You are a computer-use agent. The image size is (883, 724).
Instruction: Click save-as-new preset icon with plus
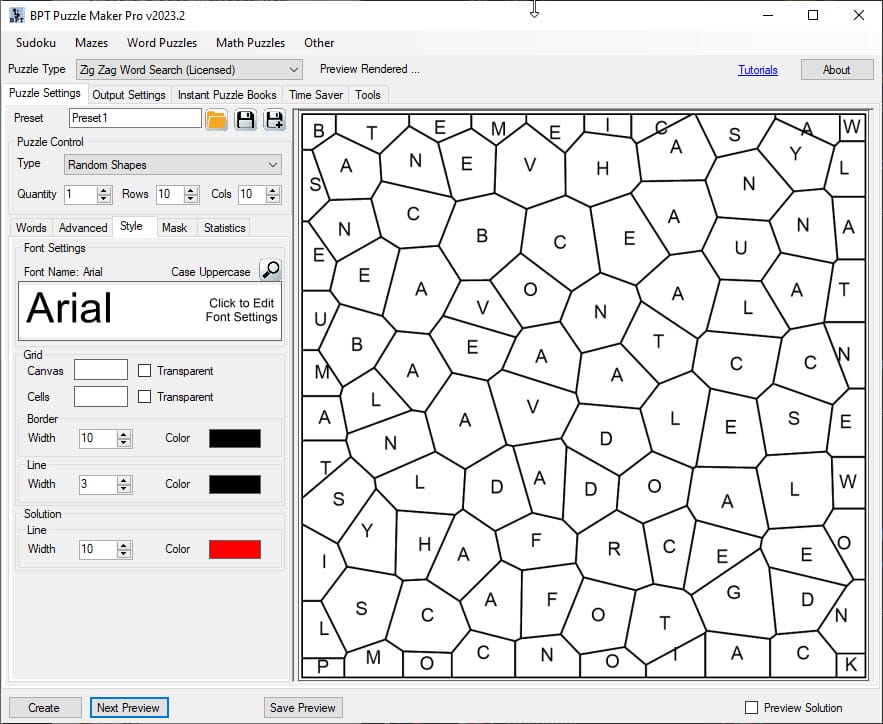click(274, 120)
